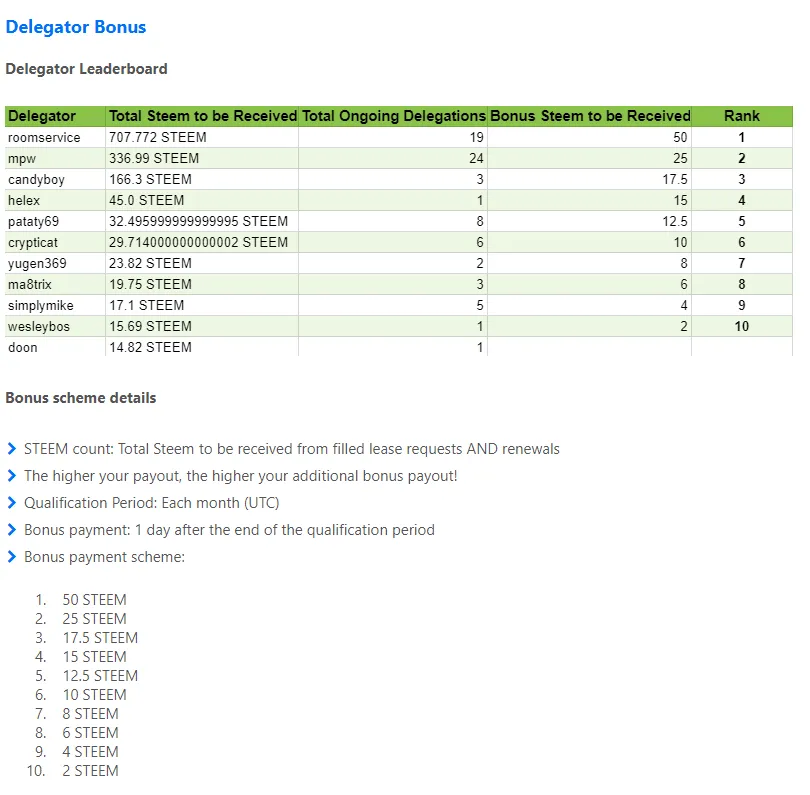This screenshot has width=810, height=795.
Task: Click the chevron beside Bonus payment scheme
Action: point(12,557)
